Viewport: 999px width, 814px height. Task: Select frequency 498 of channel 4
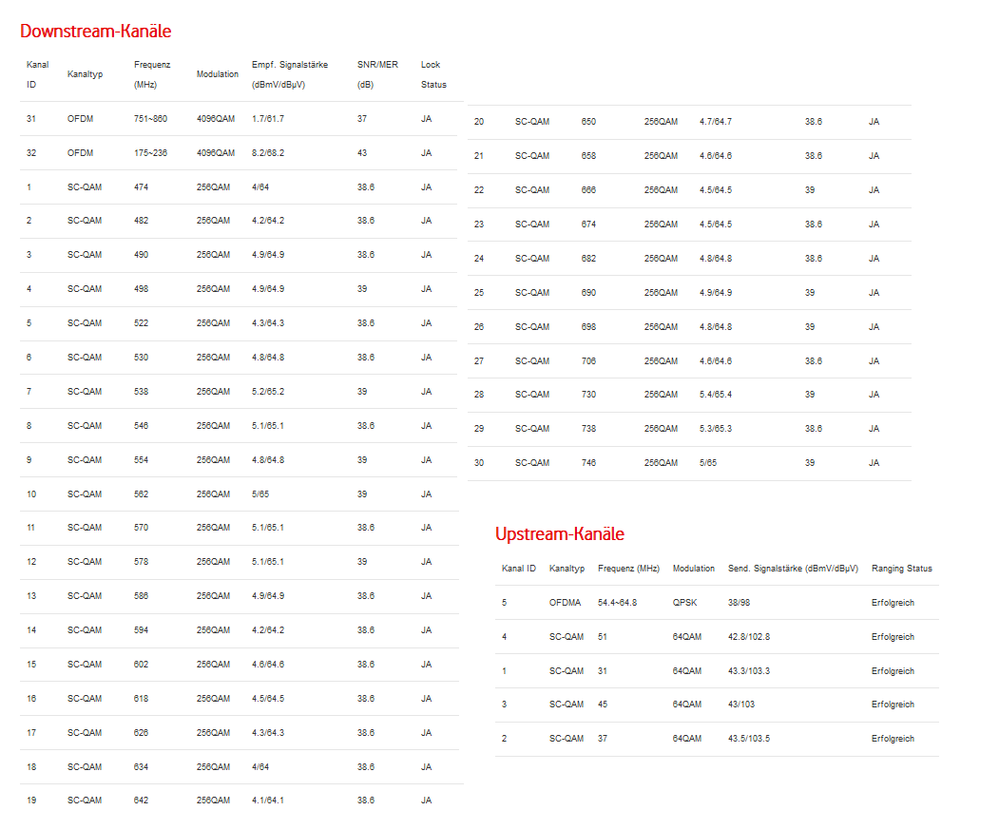141,289
